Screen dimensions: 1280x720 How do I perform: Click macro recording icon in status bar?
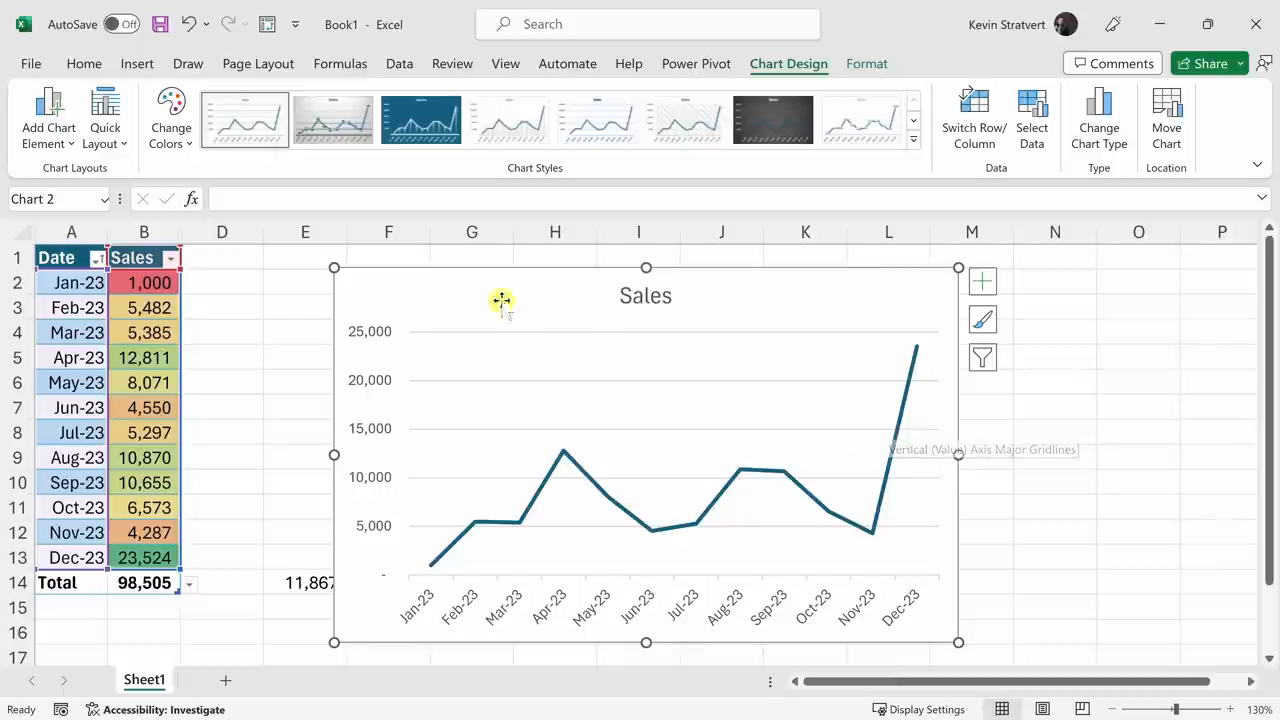(61, 709)
